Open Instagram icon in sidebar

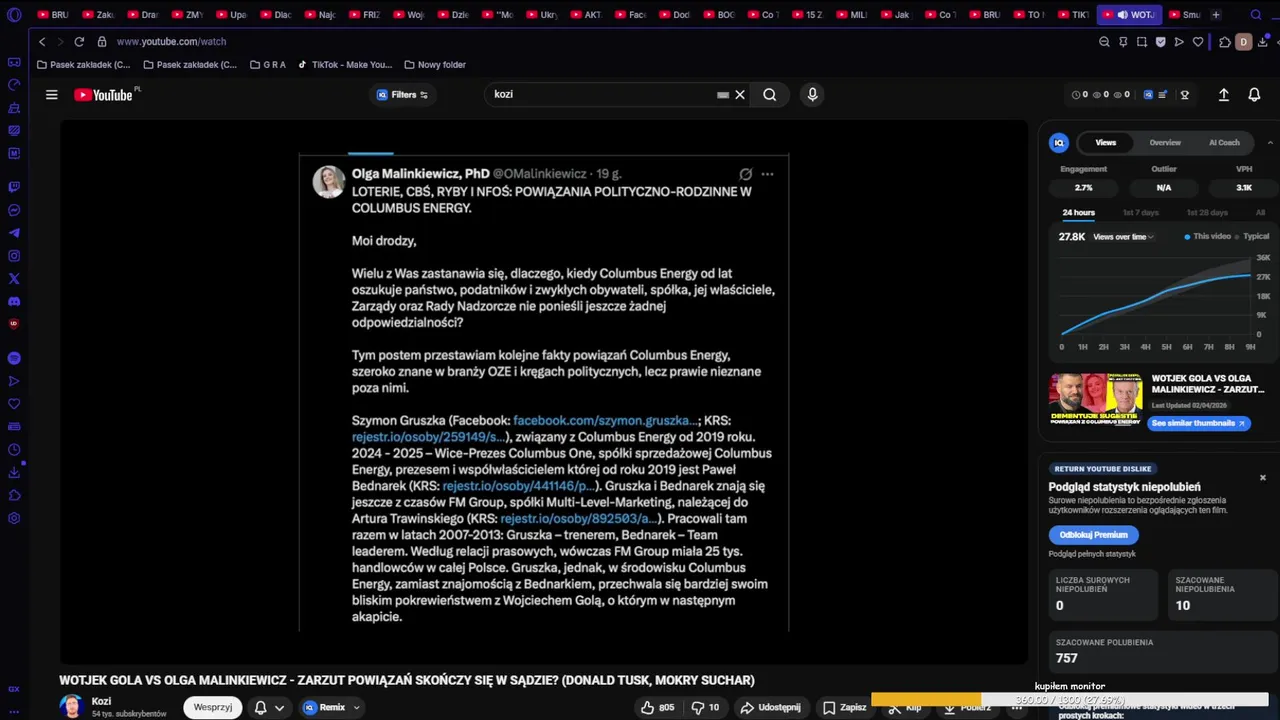[x=14, y=256]
